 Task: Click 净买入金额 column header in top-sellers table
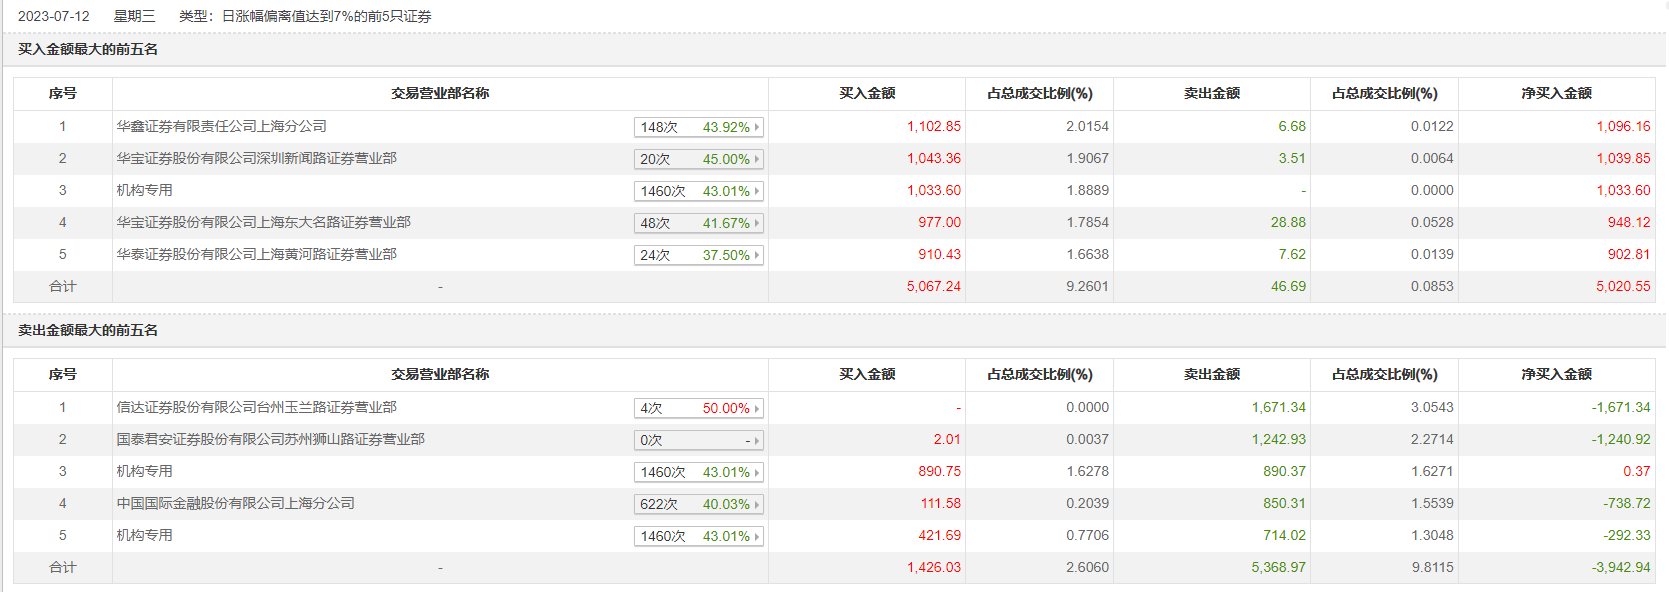point(1556,375)
